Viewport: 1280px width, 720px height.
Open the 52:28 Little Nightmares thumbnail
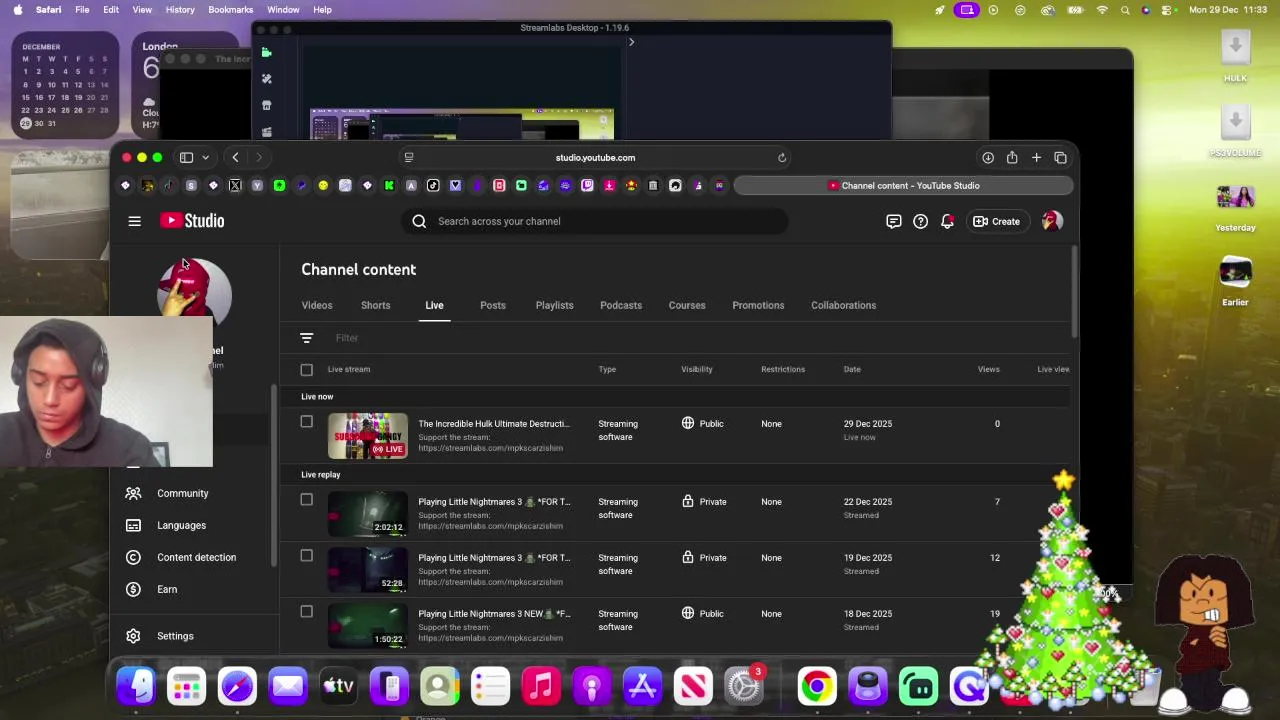coord(368,569)
